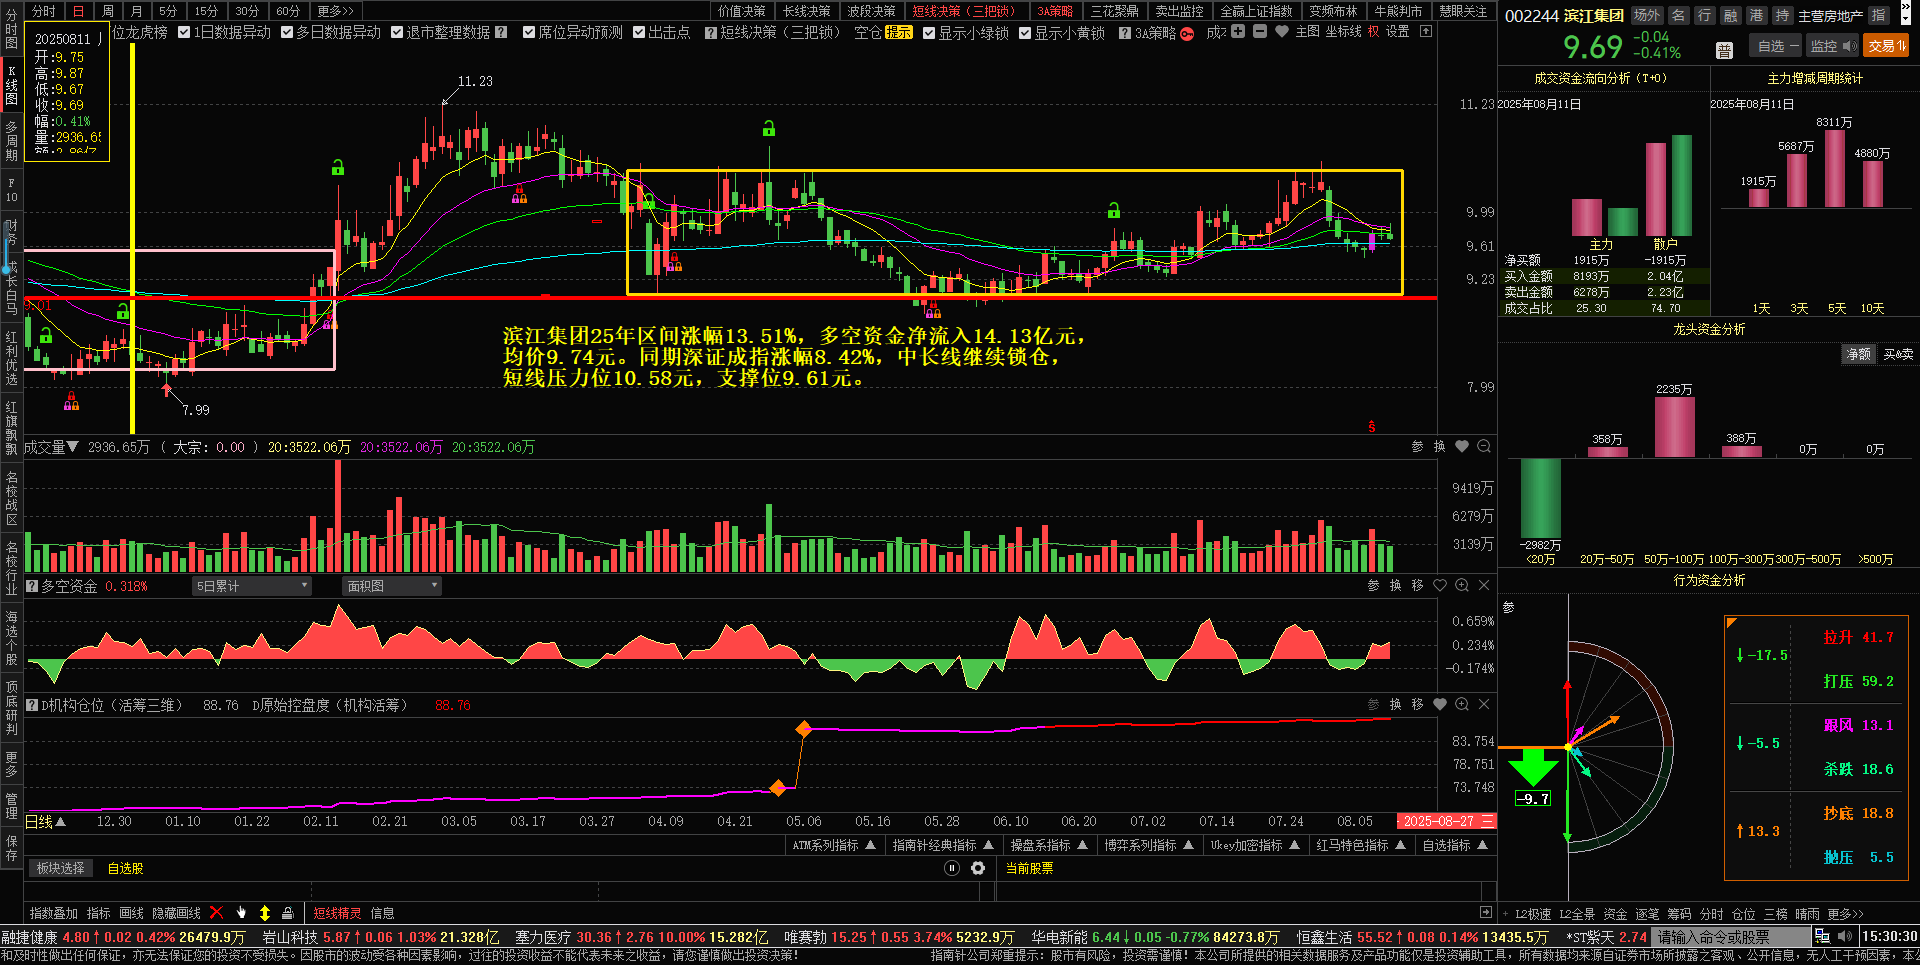Click 买&卖 in 龙头资金分析
This screenshot has height=965, width=1920.
1898,354
